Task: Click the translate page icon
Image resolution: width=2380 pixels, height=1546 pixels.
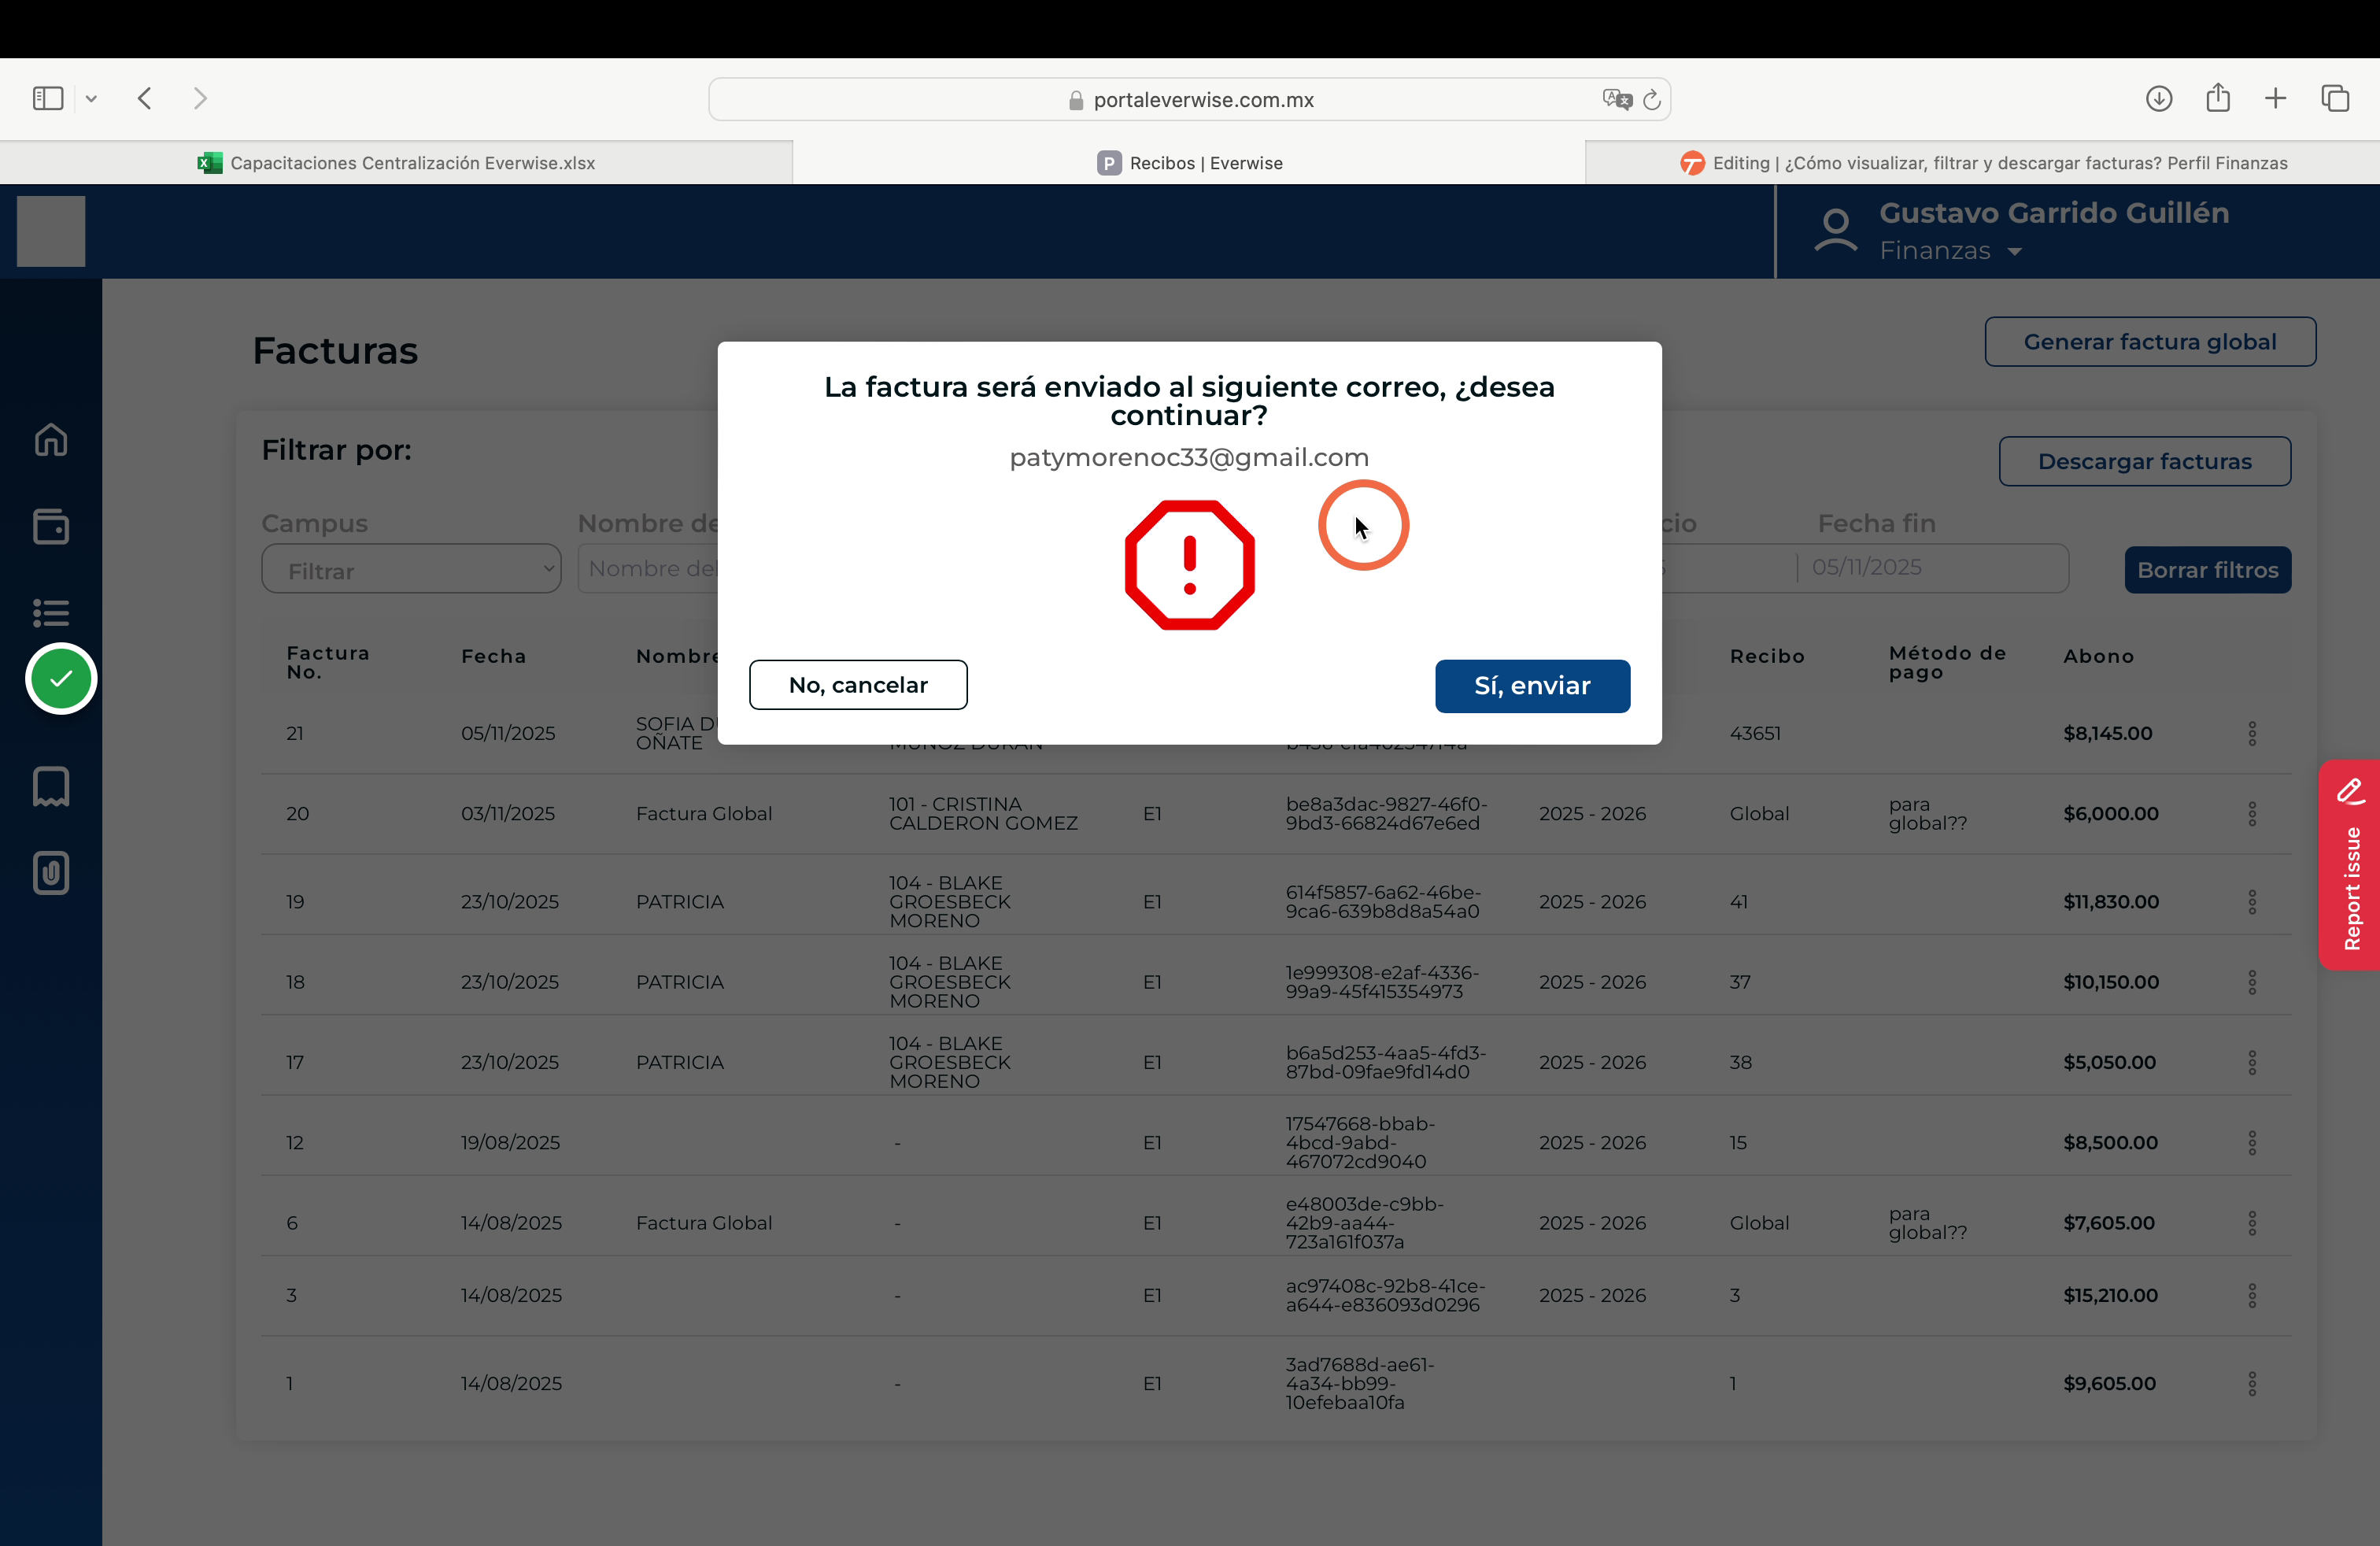Action: (1616, 99)
